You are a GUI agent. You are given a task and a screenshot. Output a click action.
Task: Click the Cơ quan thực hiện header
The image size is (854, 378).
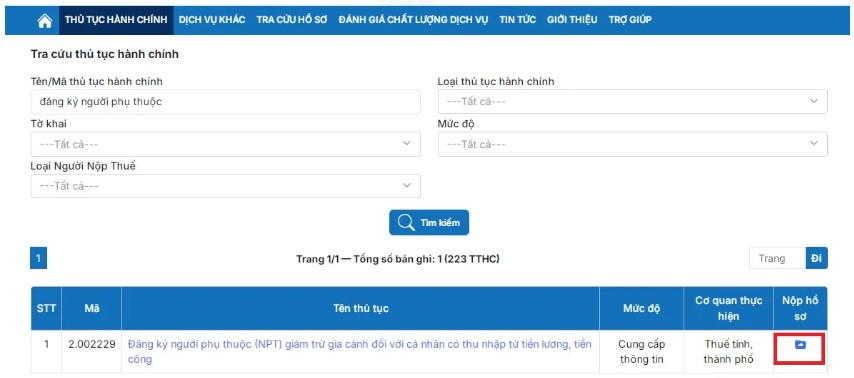click(729, 308)
